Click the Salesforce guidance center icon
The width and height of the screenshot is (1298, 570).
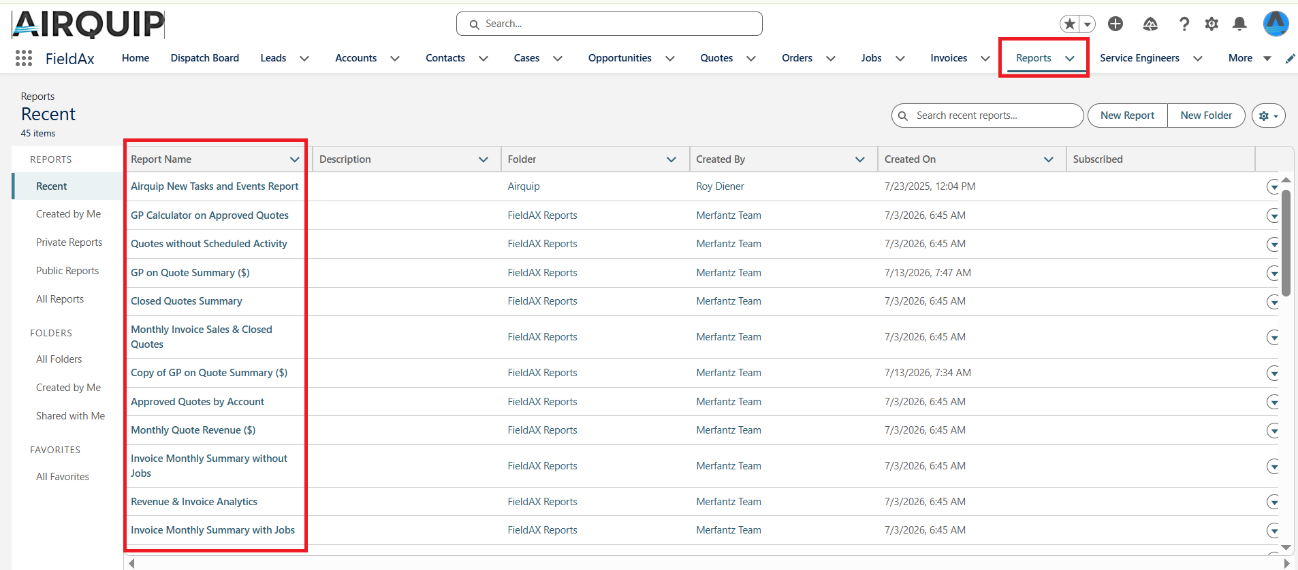coord(1150,24)
